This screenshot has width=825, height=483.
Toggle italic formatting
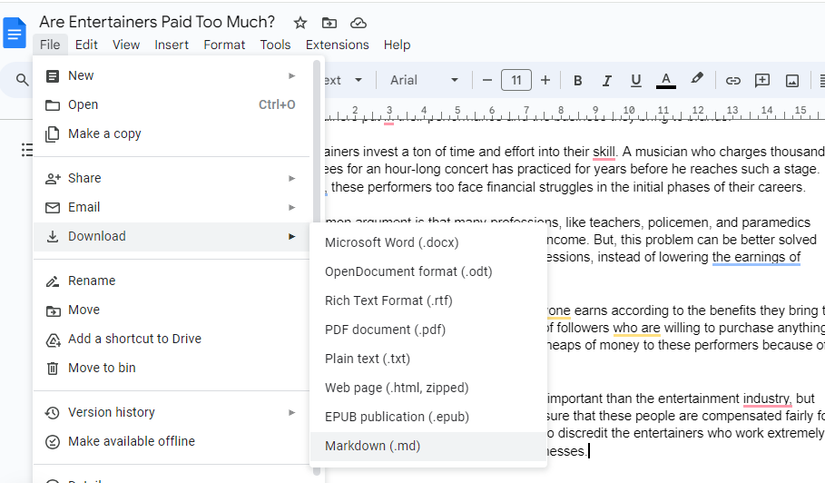(x=606, y=80)
